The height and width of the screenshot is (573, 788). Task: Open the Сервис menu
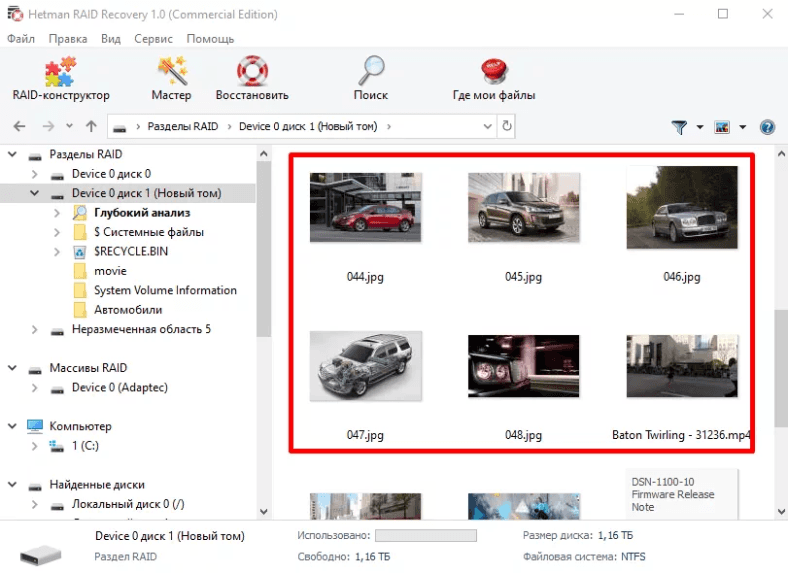click(152, 39)
